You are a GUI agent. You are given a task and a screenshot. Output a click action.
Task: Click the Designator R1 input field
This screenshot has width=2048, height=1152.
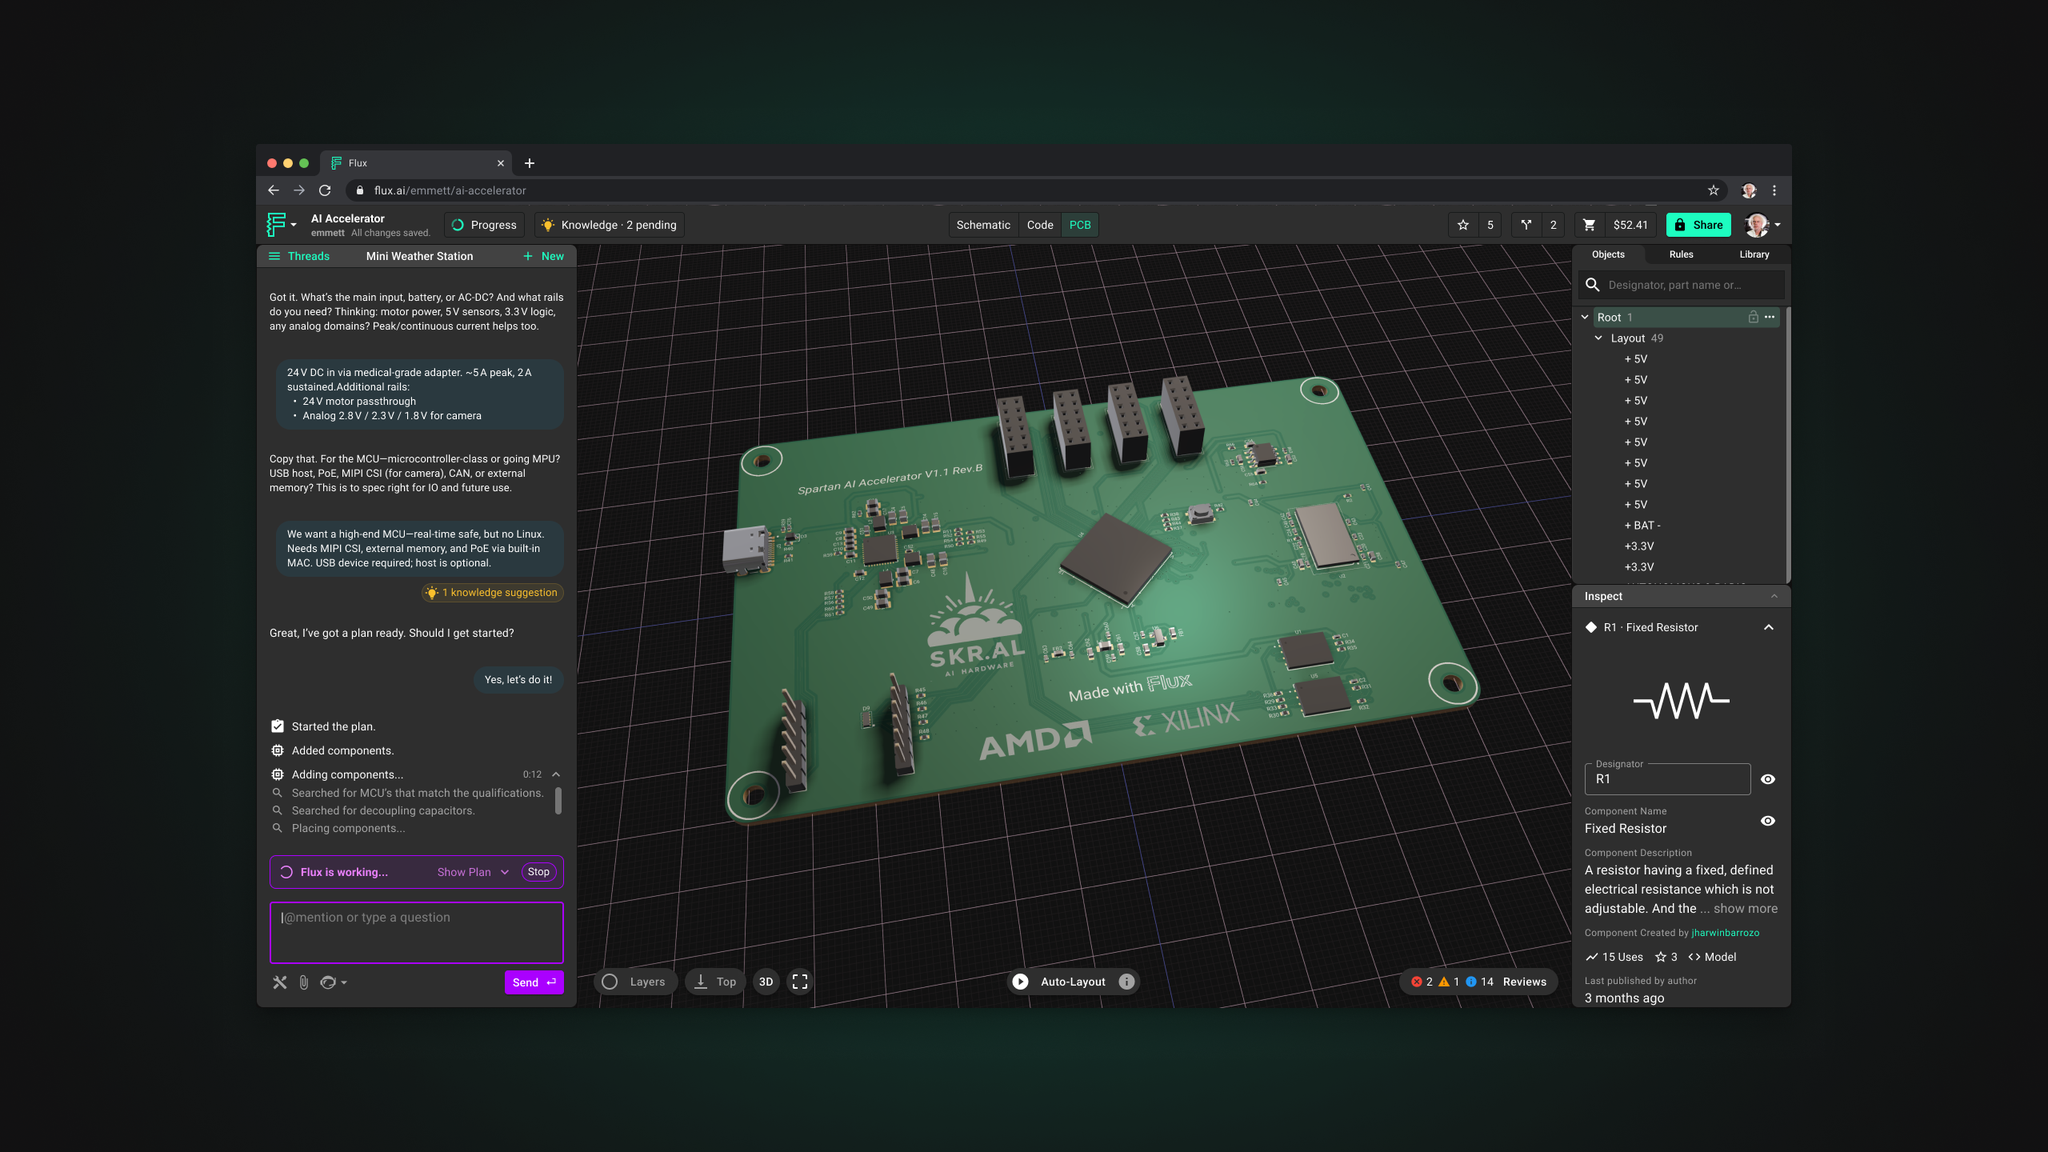click(x=1667, y=779)
